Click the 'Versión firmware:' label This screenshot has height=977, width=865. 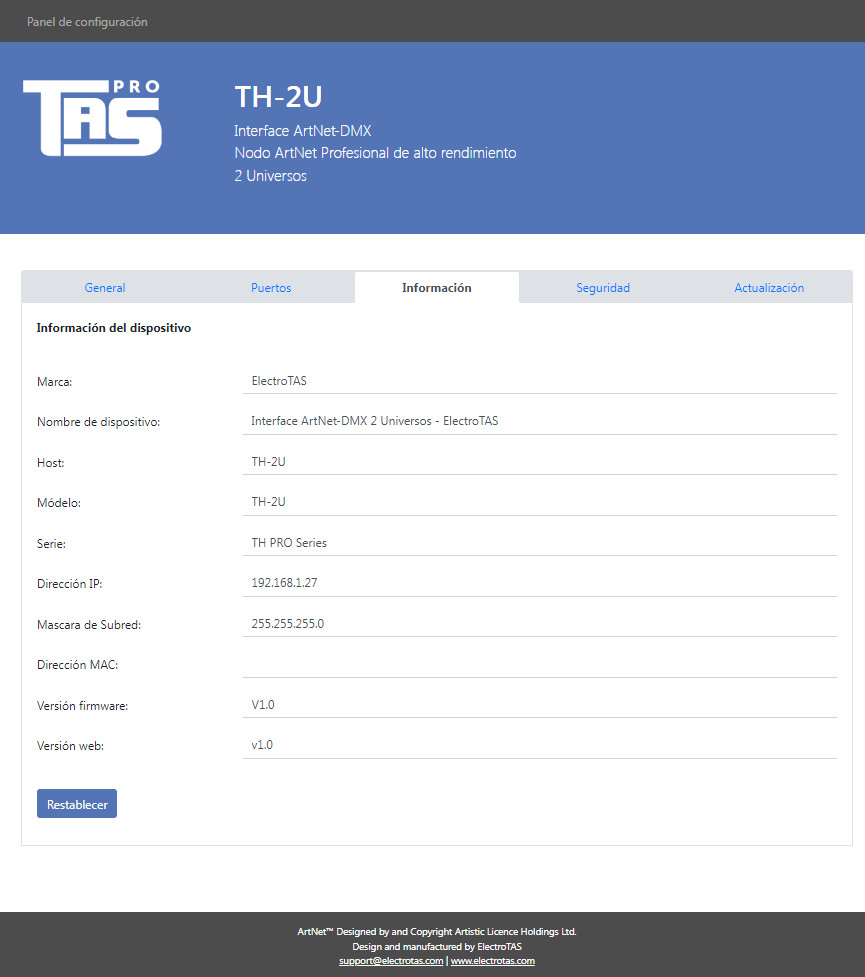point(82,706)
